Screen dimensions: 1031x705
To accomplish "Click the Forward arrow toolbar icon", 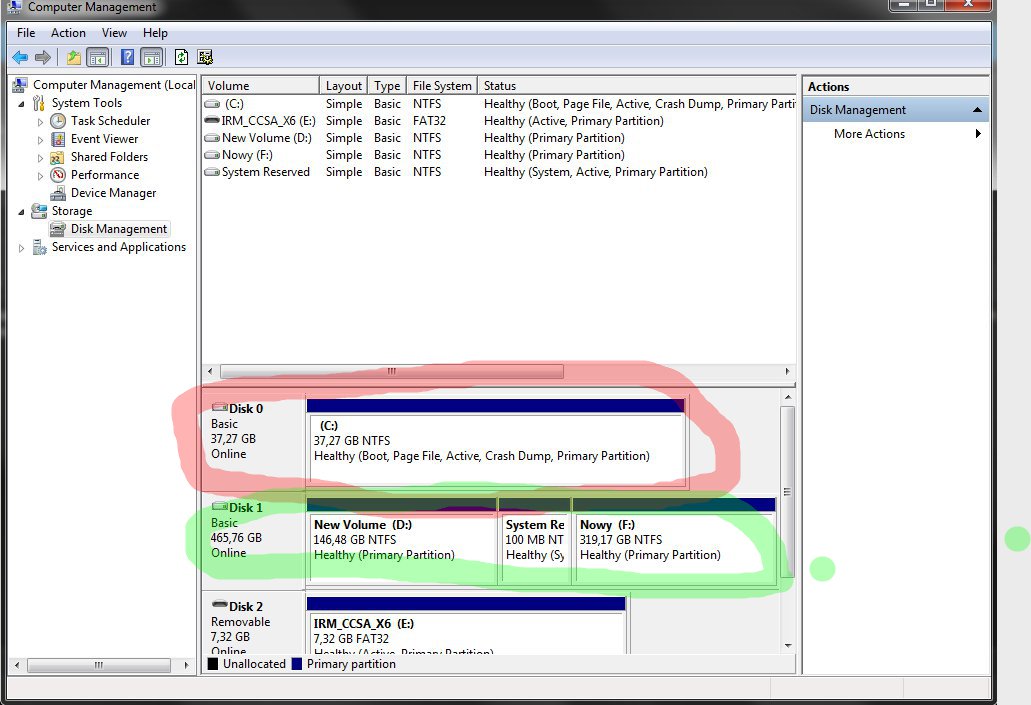I will (x=43, y=58).
